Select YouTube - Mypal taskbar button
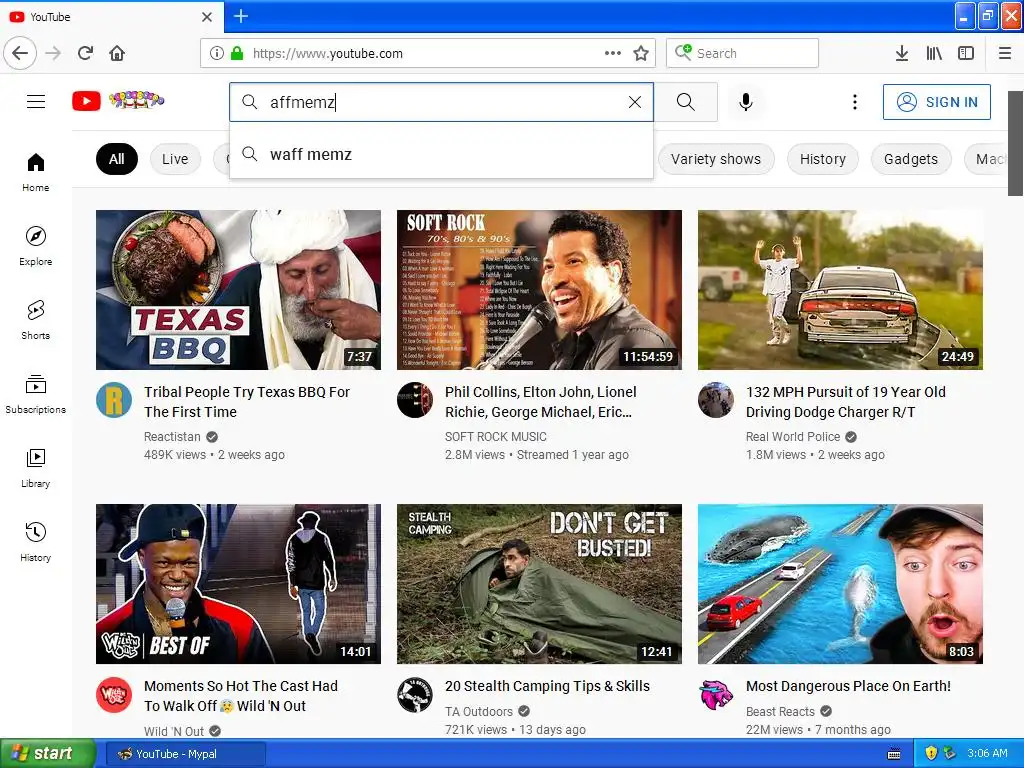 [x=185, y=754]
